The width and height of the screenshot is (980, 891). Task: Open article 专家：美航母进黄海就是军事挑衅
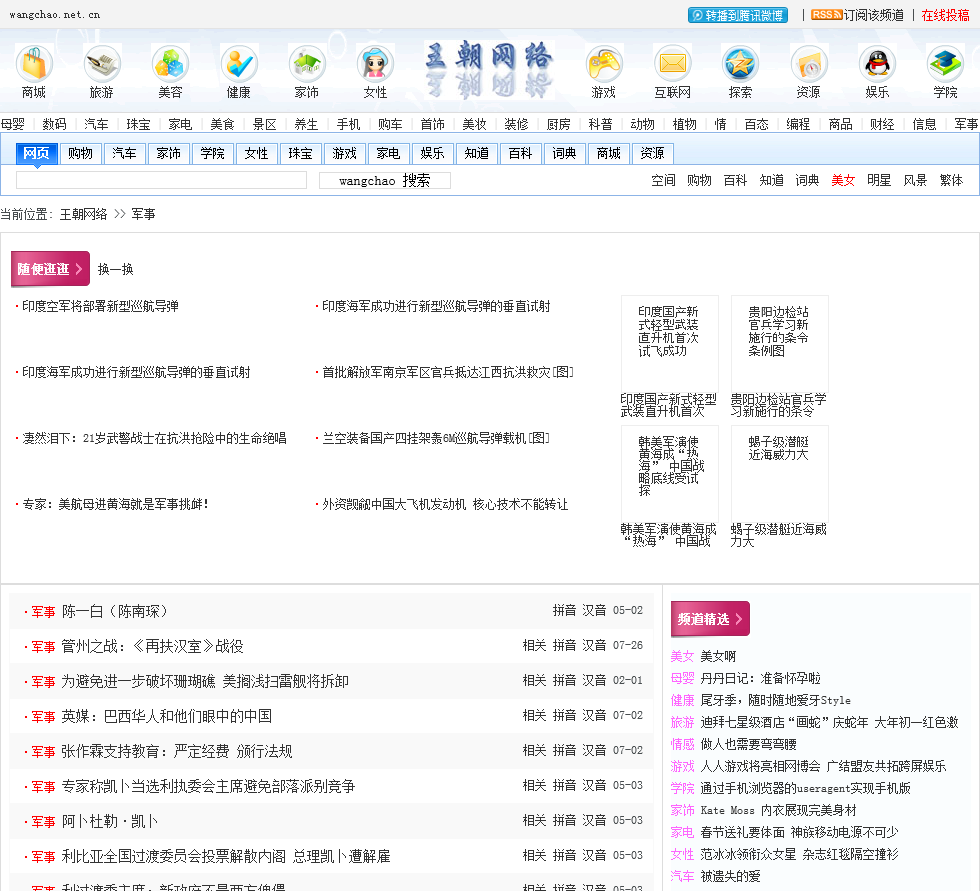pos(115,504)
